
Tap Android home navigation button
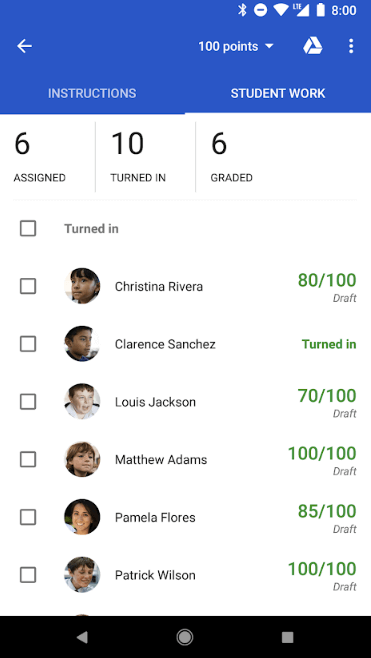pyautogui.click(x=185, y=637)
